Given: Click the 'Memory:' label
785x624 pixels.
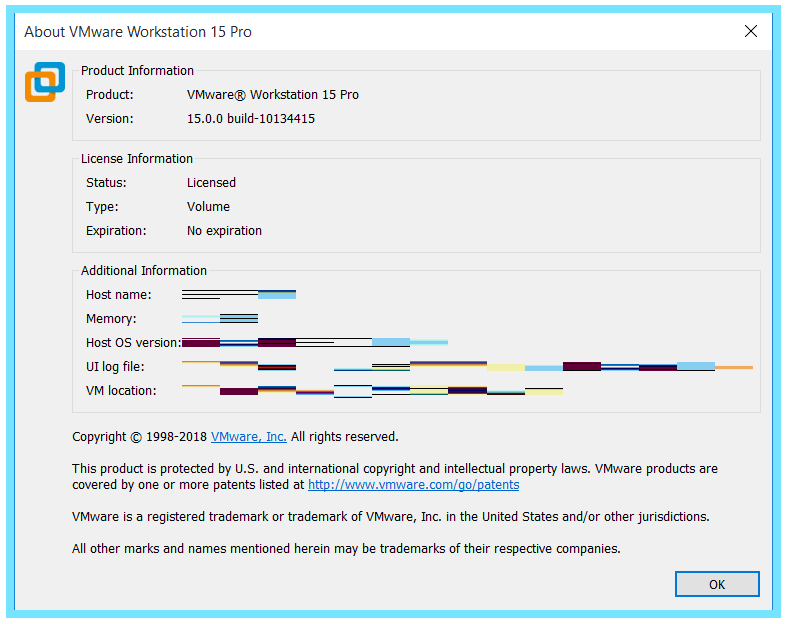Looking at the screenshot, I should pyautogui.click(x=111, y=319).
